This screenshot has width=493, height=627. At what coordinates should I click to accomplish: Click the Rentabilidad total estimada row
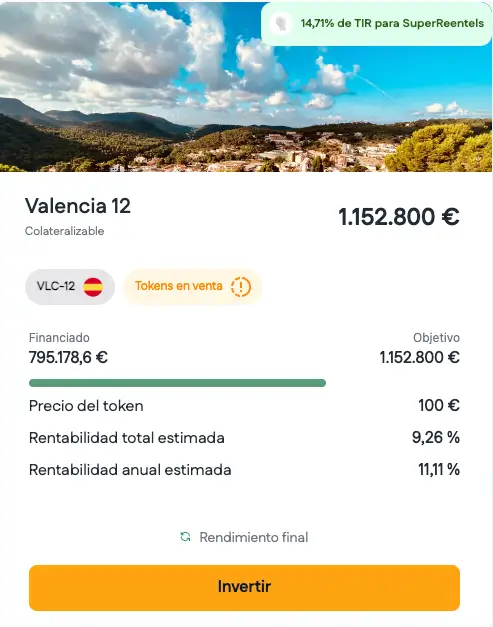(244, 438)
